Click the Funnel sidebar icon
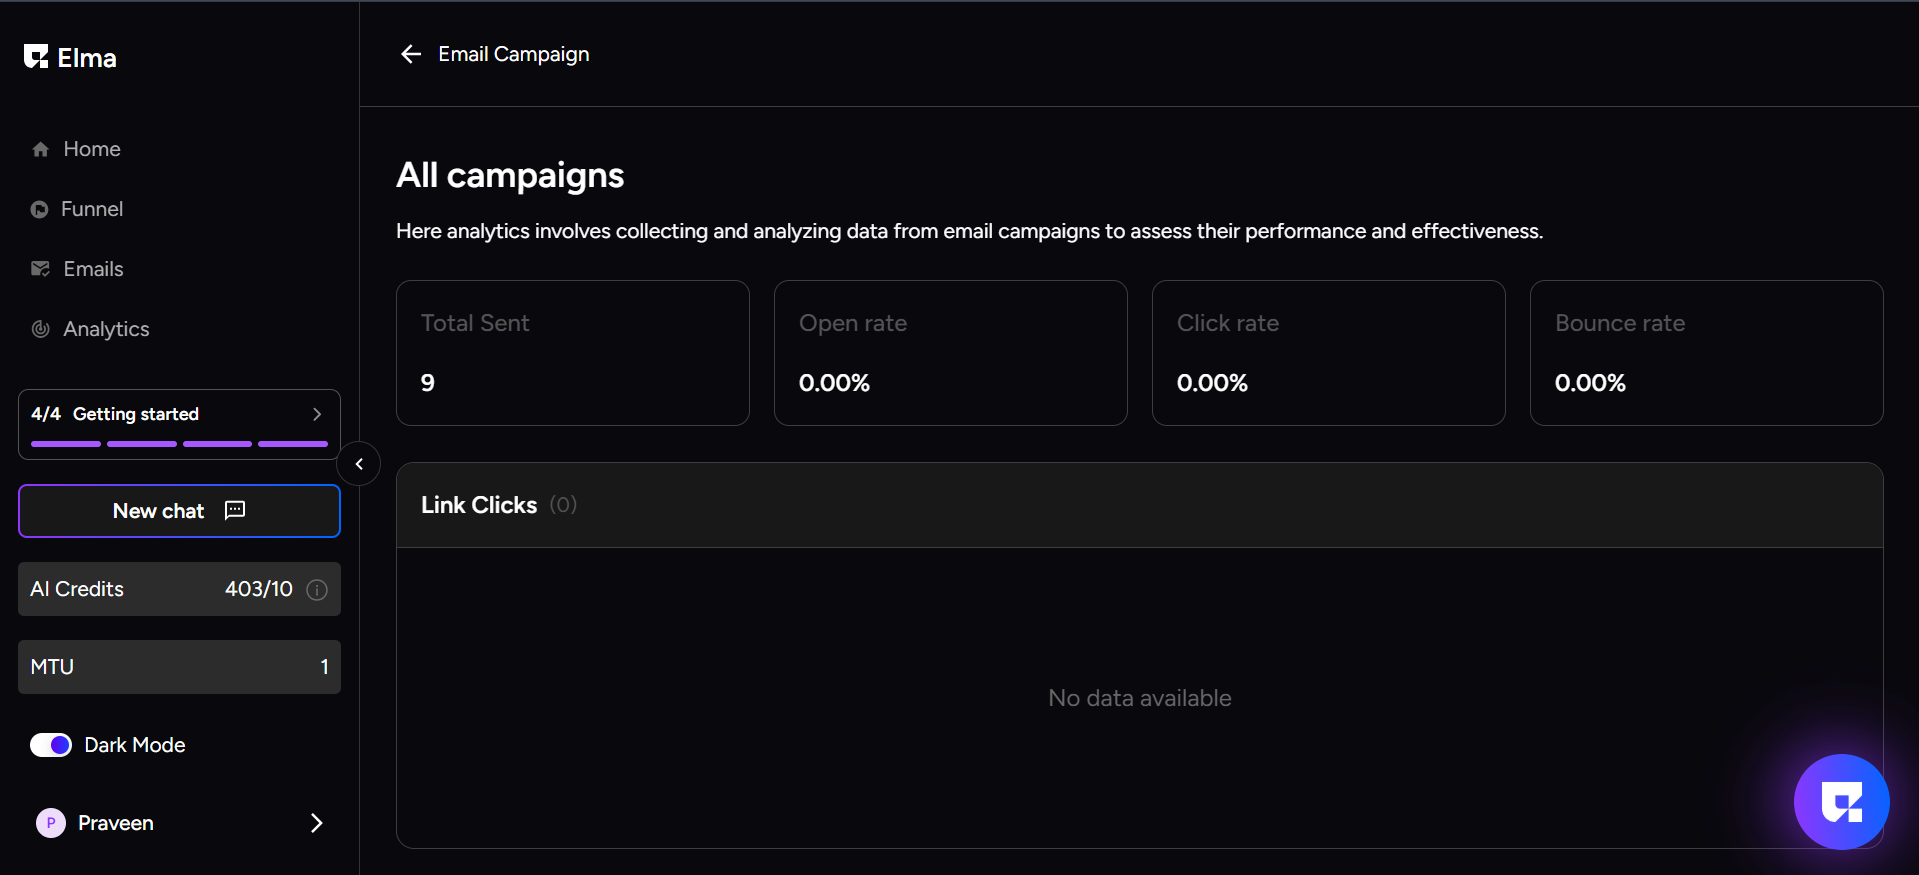The width and height of the screenshot is (1919, 875). 39,209
